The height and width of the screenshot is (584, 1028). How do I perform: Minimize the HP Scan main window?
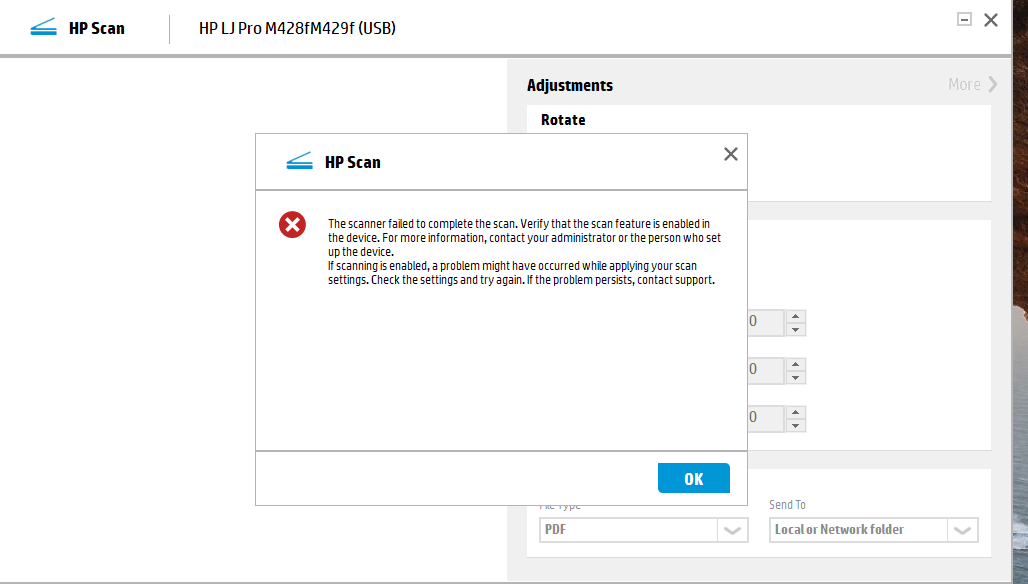964,19
